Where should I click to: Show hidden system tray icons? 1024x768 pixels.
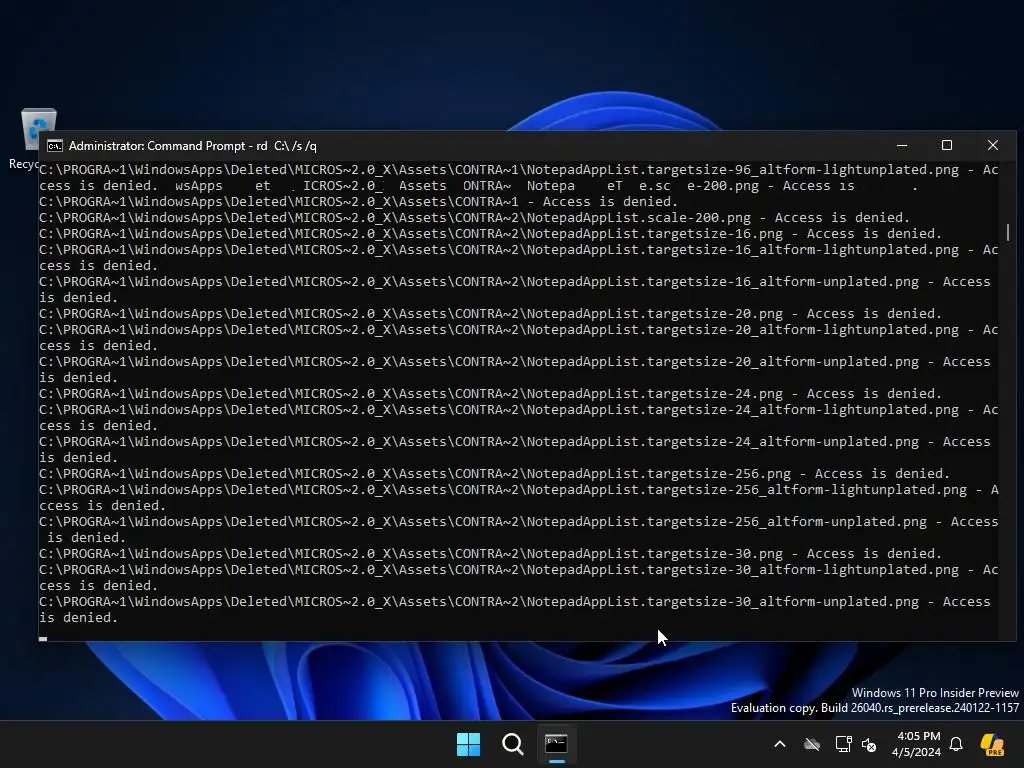pos(780,744)
